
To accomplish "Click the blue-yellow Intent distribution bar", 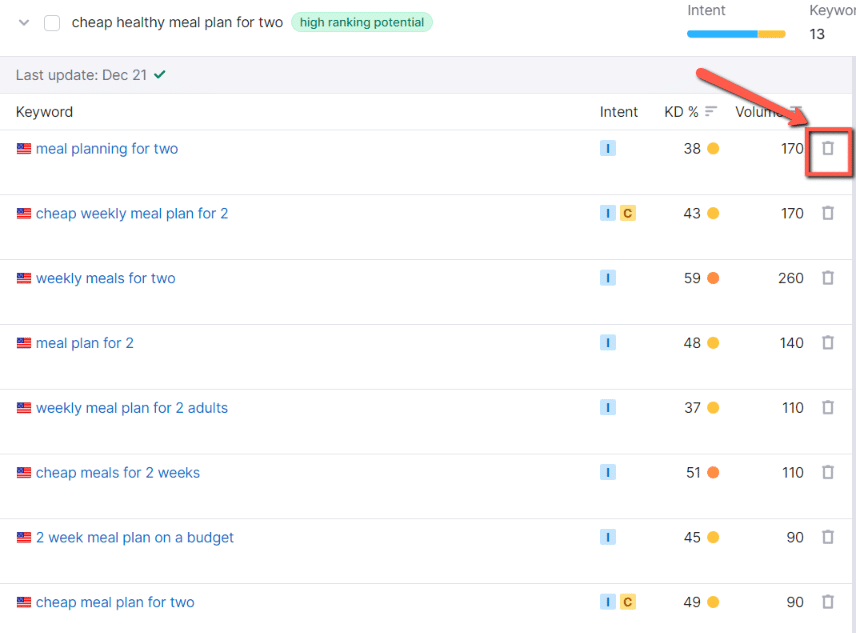I will (736, 33).
